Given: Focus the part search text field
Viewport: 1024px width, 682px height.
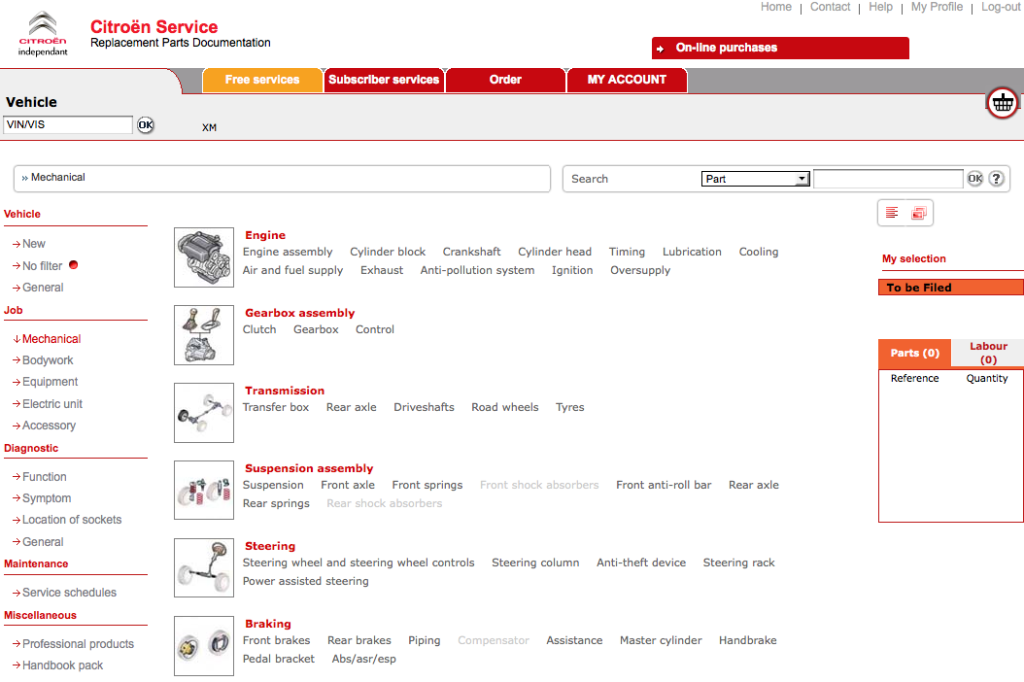Looking at the screenshot, I should [x=888, y=179].
